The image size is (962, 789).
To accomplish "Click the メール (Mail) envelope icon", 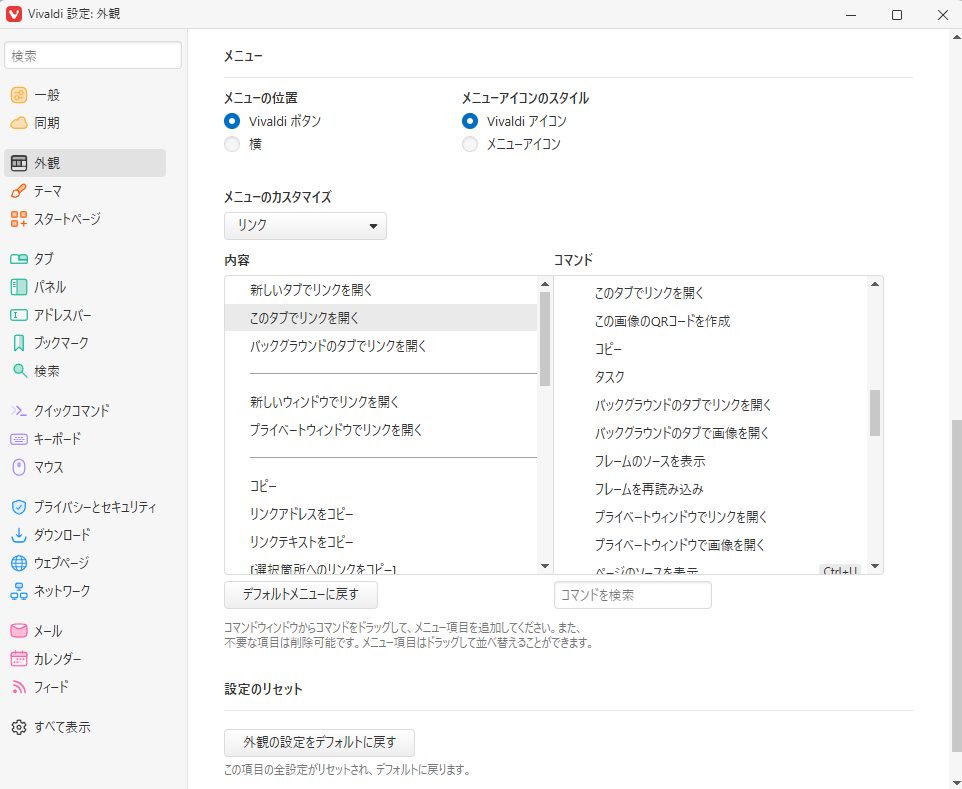I will pos(19,631).
